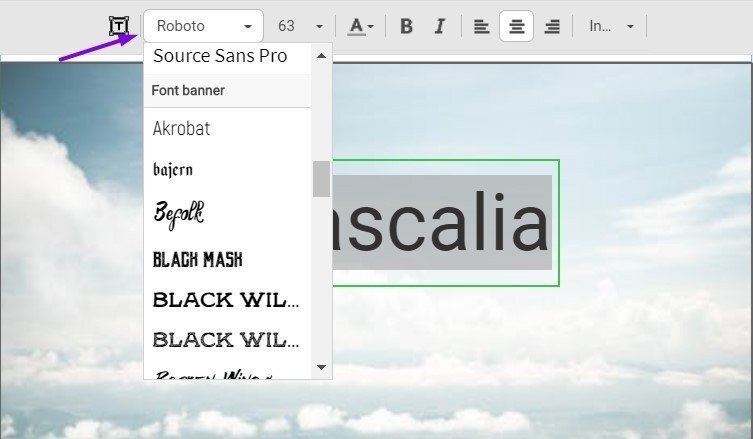
Task: Select the first solid Black Wil... font
Action: click(x=225, y=300)
